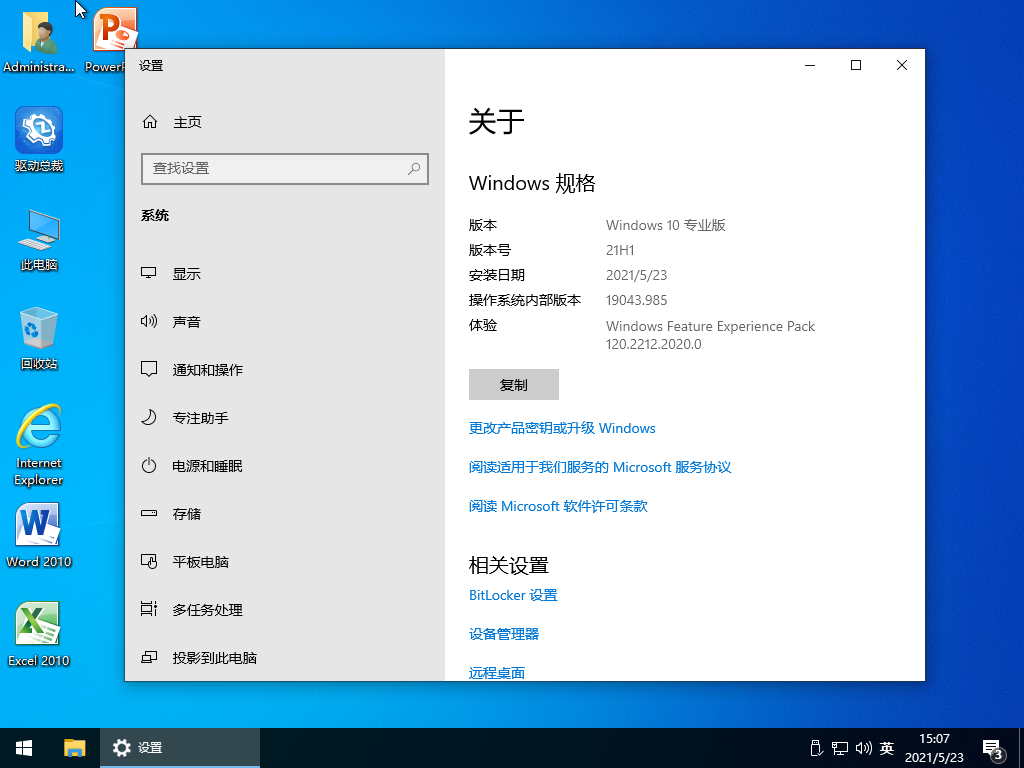
Task: Open 电源和睡眠 power icon
Action: (x=149, y=465)
